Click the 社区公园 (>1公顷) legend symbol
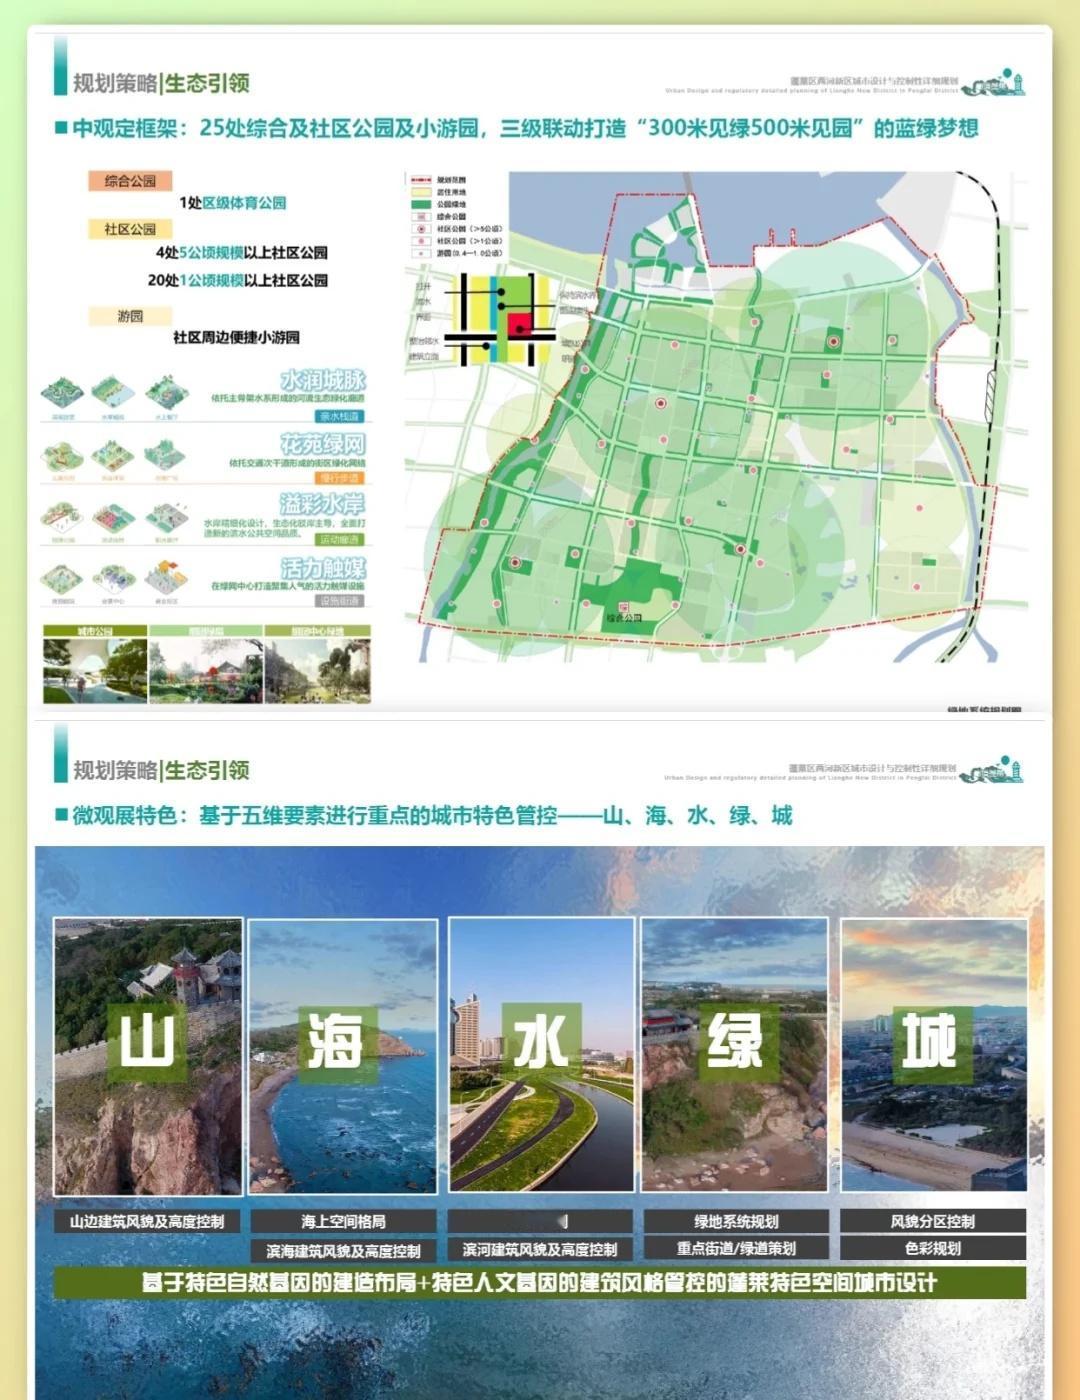Viewport: 1080px width, 1400px height. click(420, 241)
